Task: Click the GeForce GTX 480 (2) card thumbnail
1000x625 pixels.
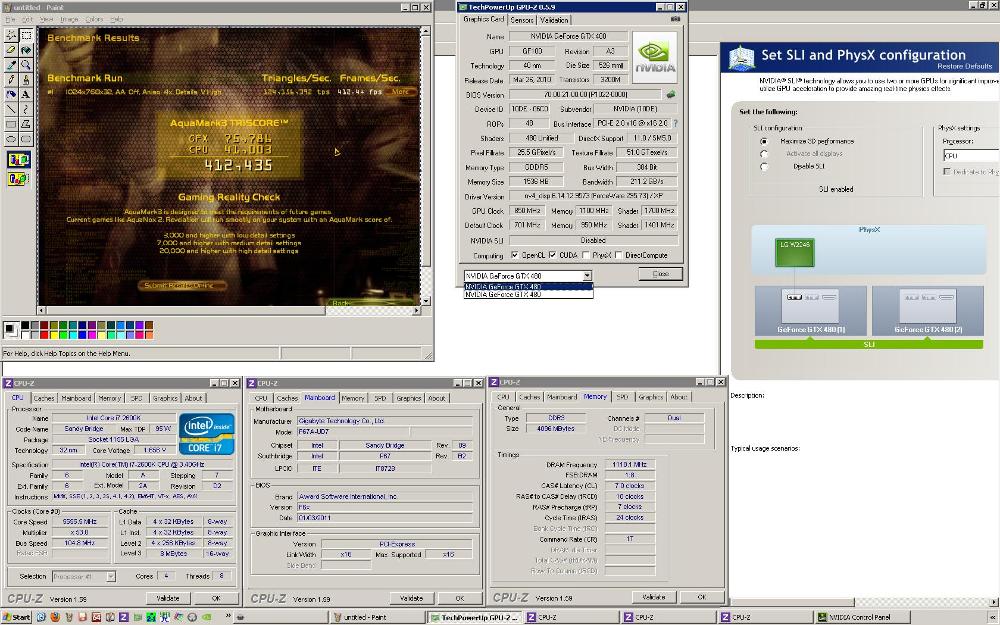Action: click(x=927, y=311)
